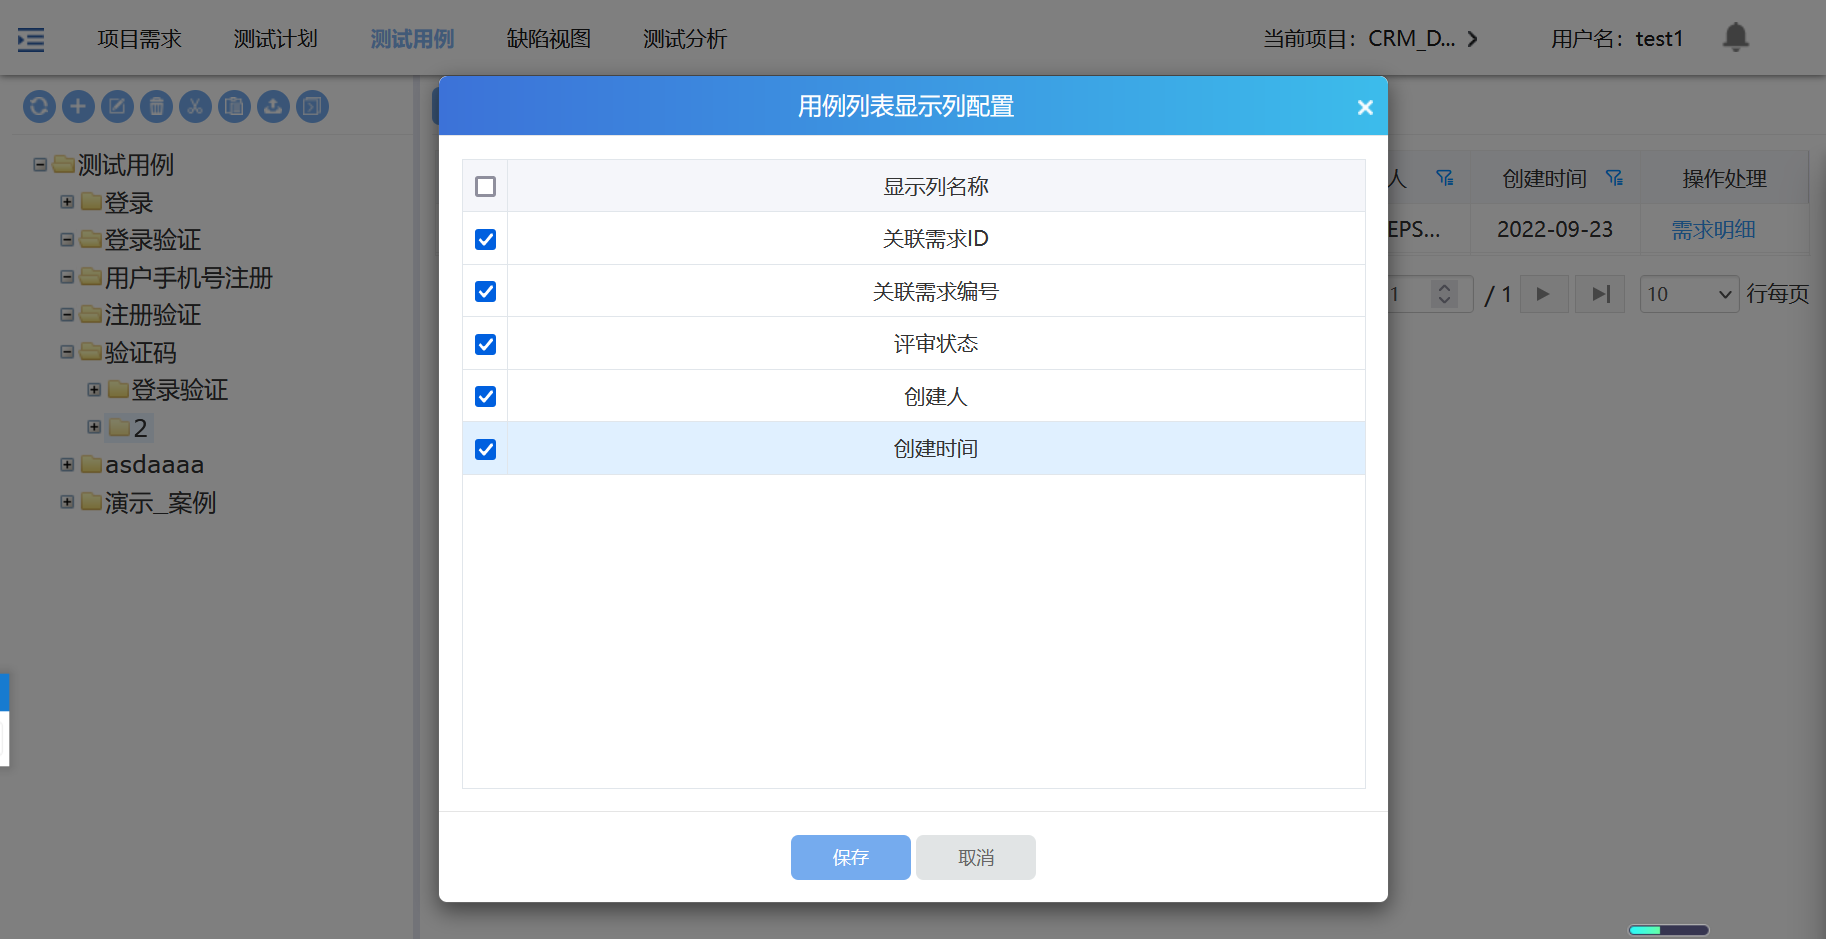Screen dimensions: 1826x939
Task: Open the rows-per-page dropdown showing 10
Action: 1689,294
